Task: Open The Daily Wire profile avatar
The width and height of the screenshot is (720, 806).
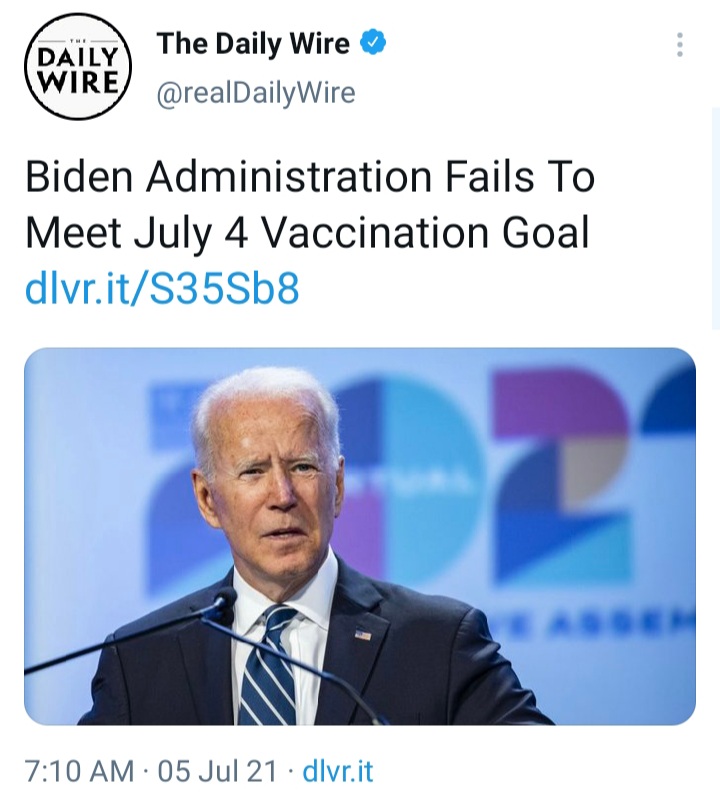Action: (x=78, y=67)
